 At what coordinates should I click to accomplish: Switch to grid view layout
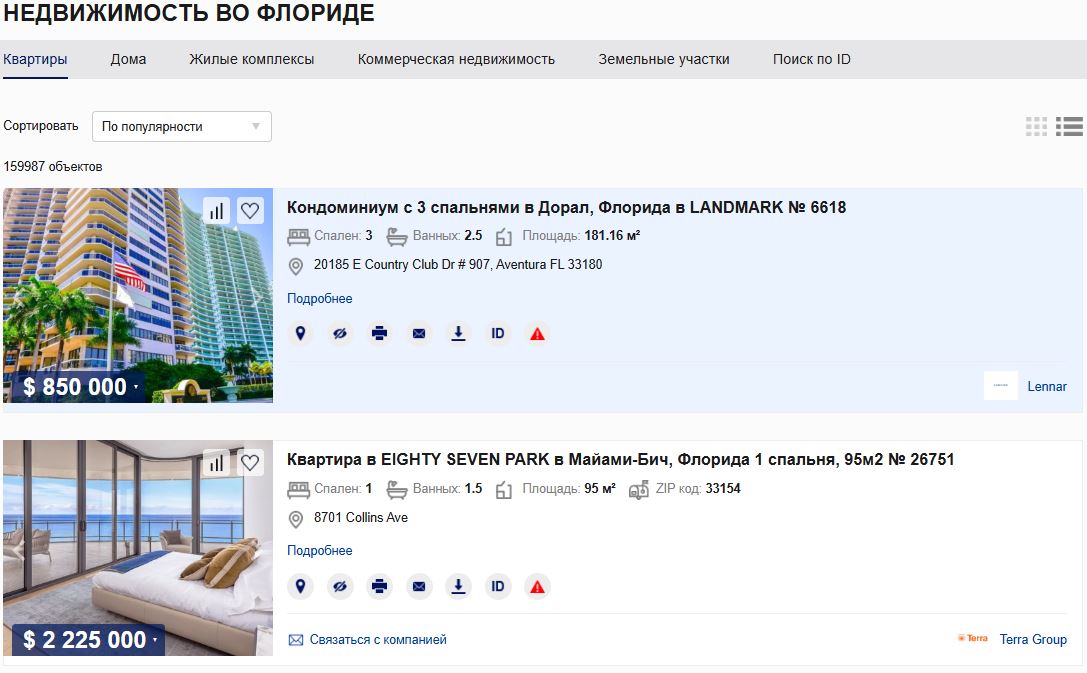coord(1036,126)
